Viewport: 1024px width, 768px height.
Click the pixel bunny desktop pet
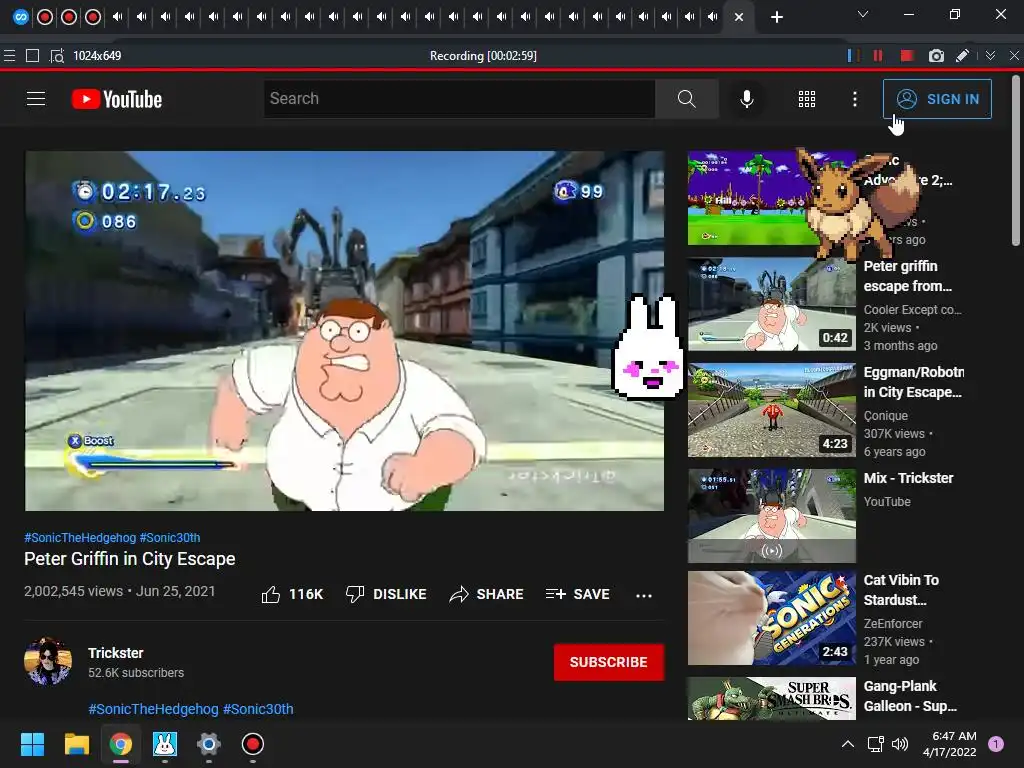tap(647, 348)
